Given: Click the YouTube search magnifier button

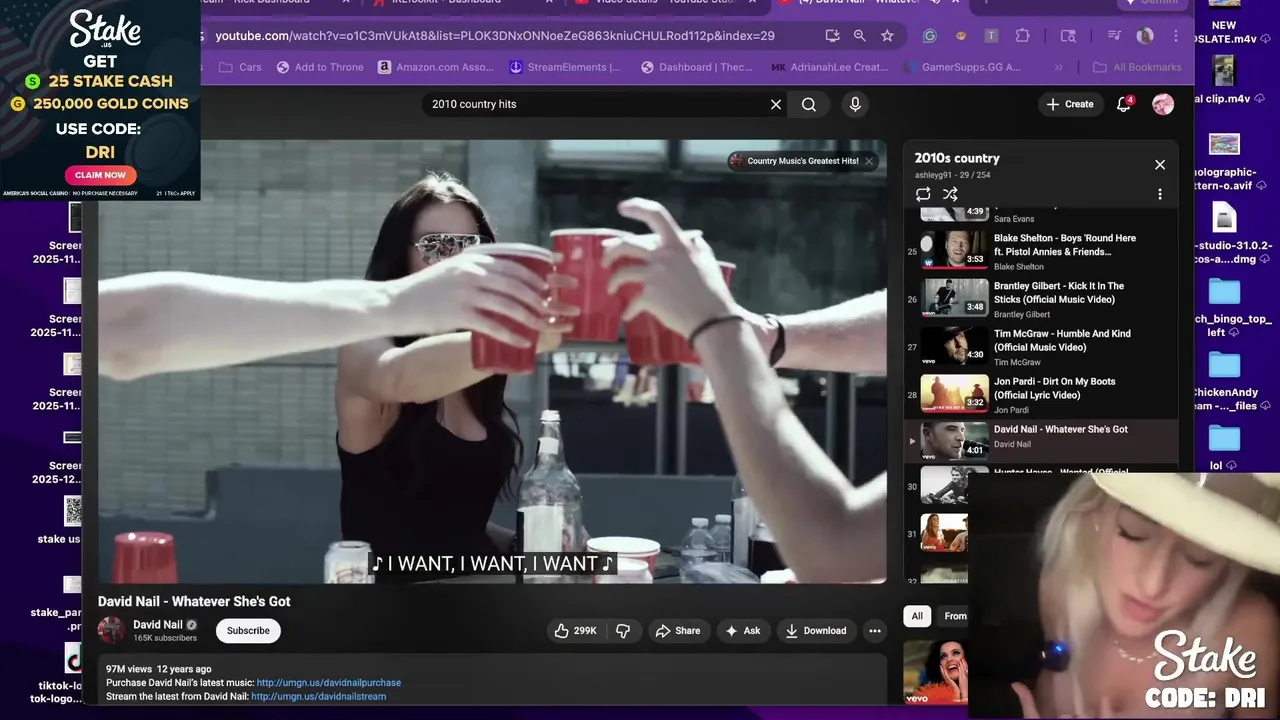Looking at the screenshot, I should (809, 104).
